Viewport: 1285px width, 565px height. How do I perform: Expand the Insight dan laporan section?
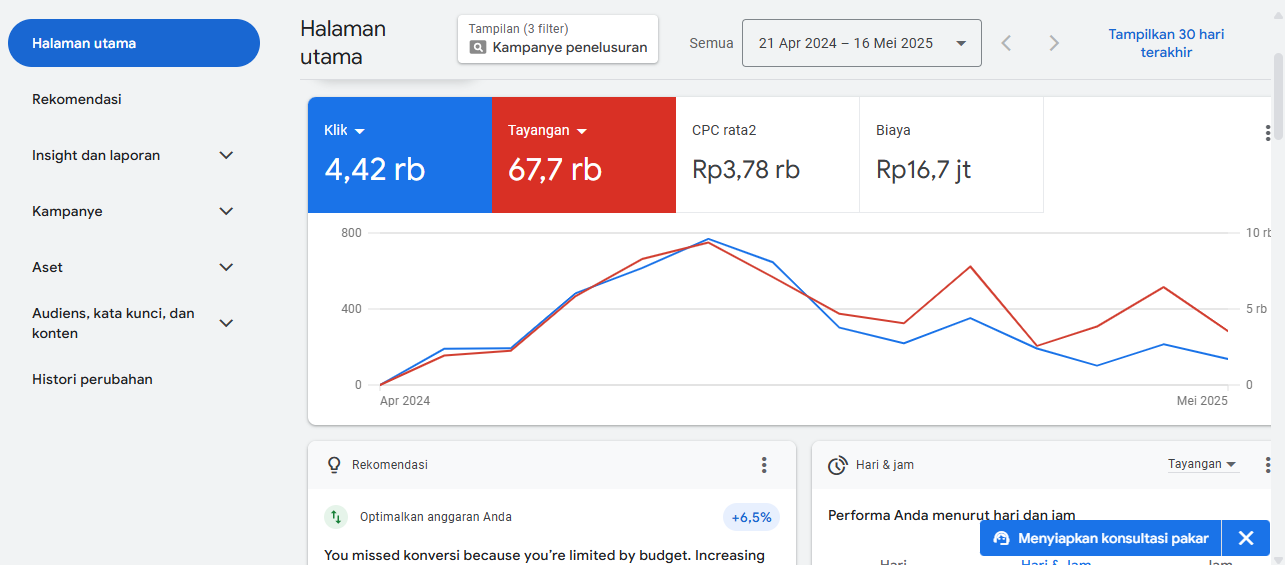pyautogui.click(x=226, y=156)
